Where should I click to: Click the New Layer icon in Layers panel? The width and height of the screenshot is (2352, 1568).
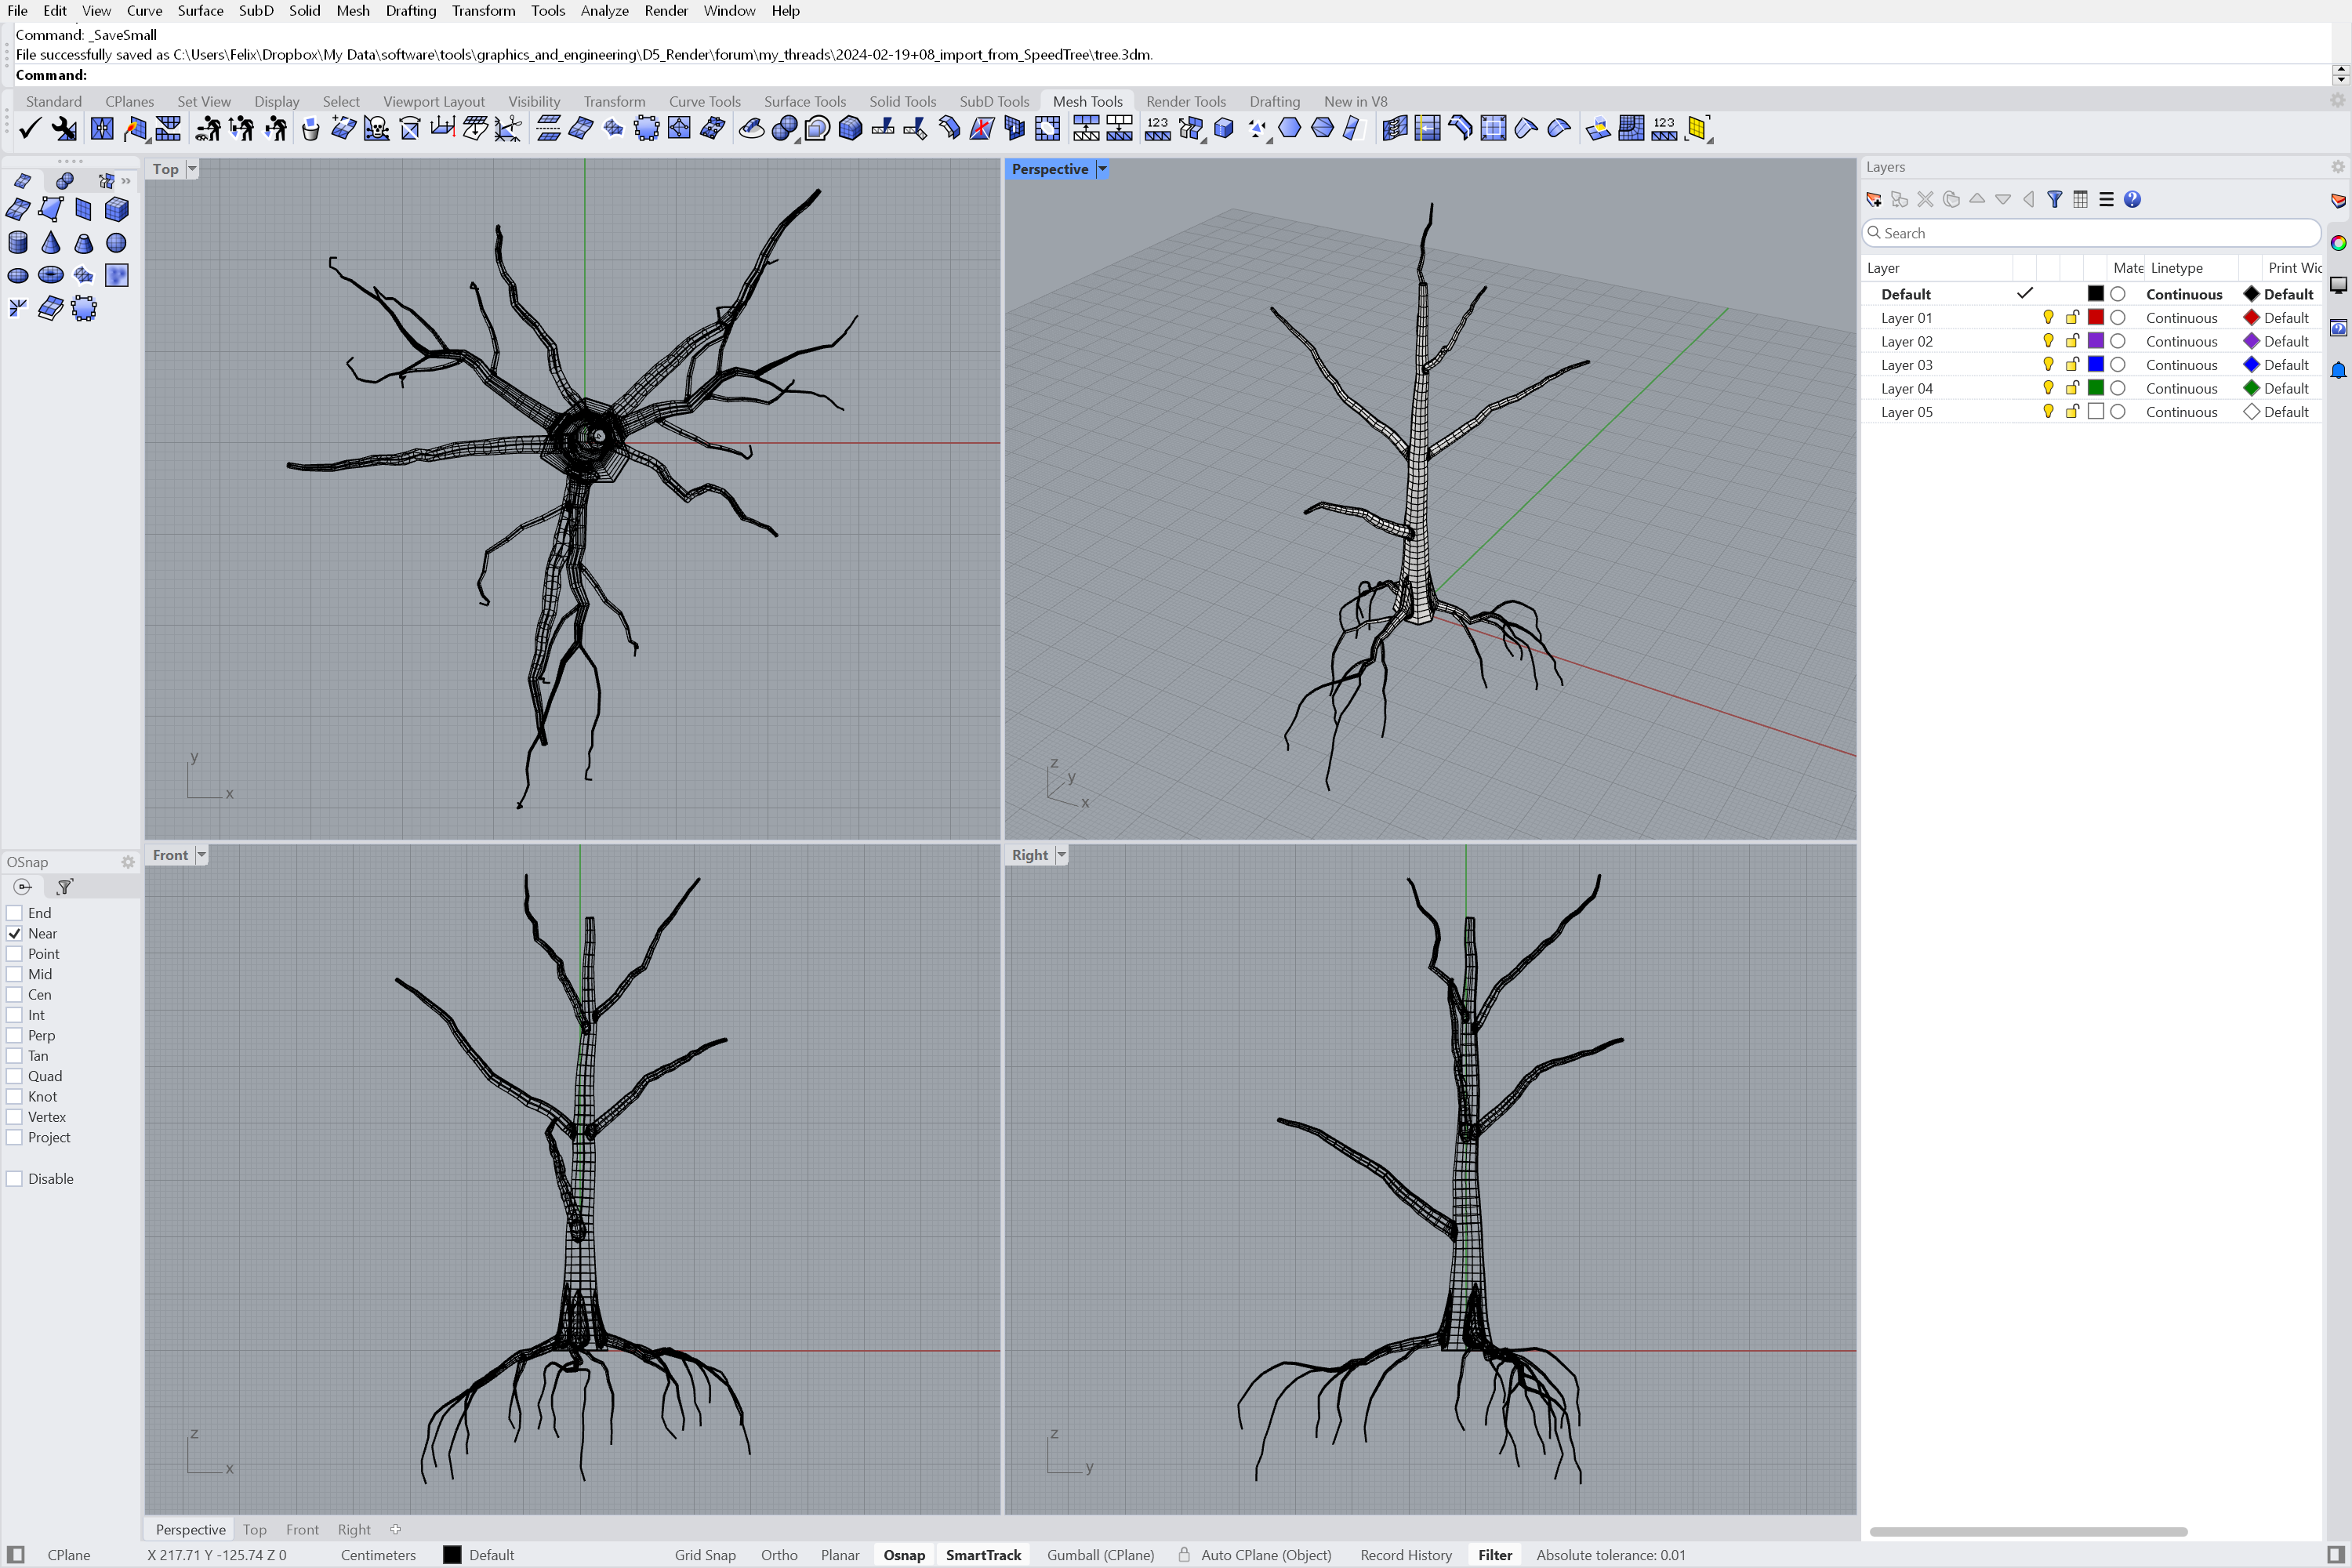[x=1873, y=199]
